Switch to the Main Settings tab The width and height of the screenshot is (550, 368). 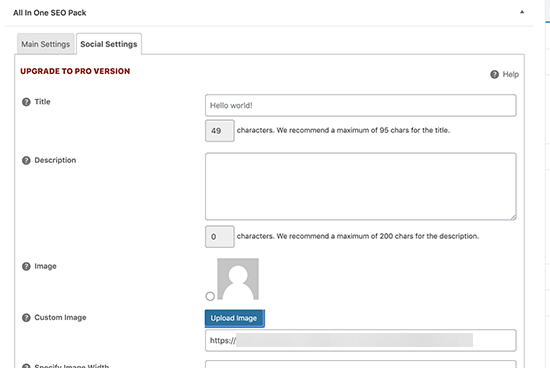click(46, 44)
